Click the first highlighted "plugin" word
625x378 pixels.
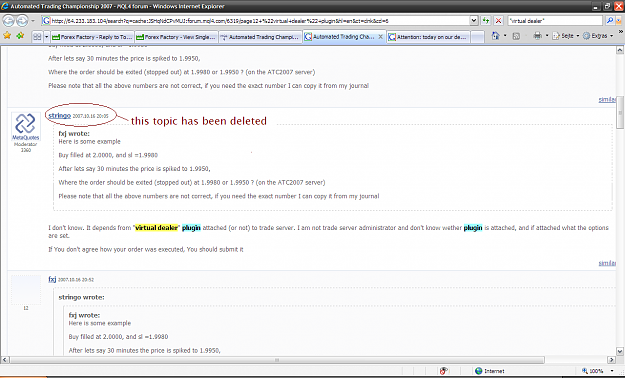[191, 228]
